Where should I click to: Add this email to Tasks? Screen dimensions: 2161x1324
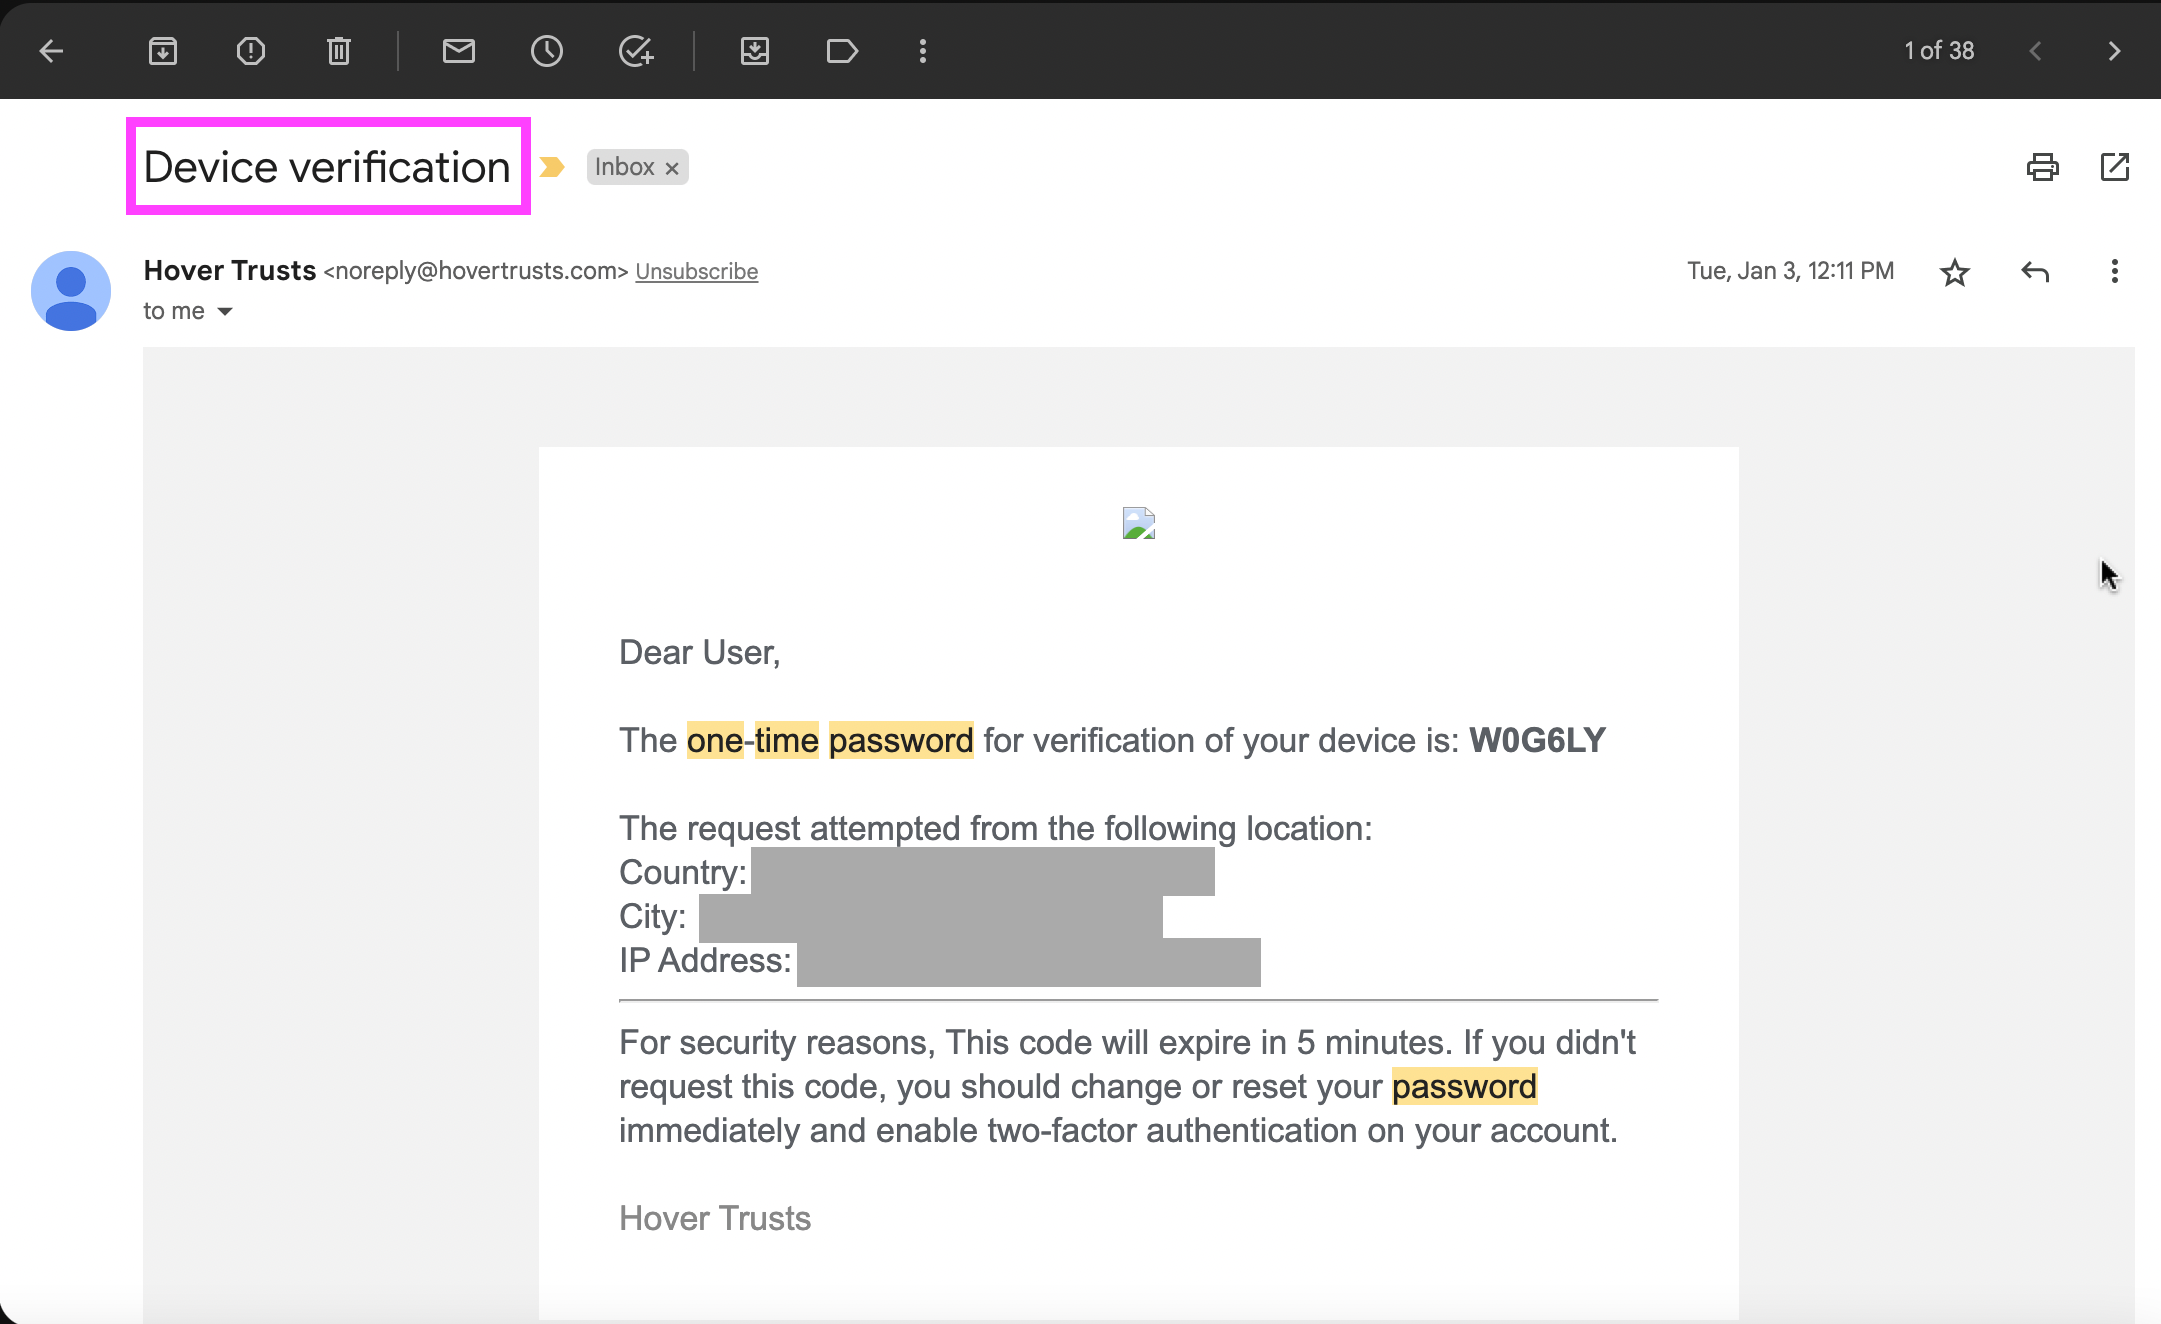click(x=636, y=51)
